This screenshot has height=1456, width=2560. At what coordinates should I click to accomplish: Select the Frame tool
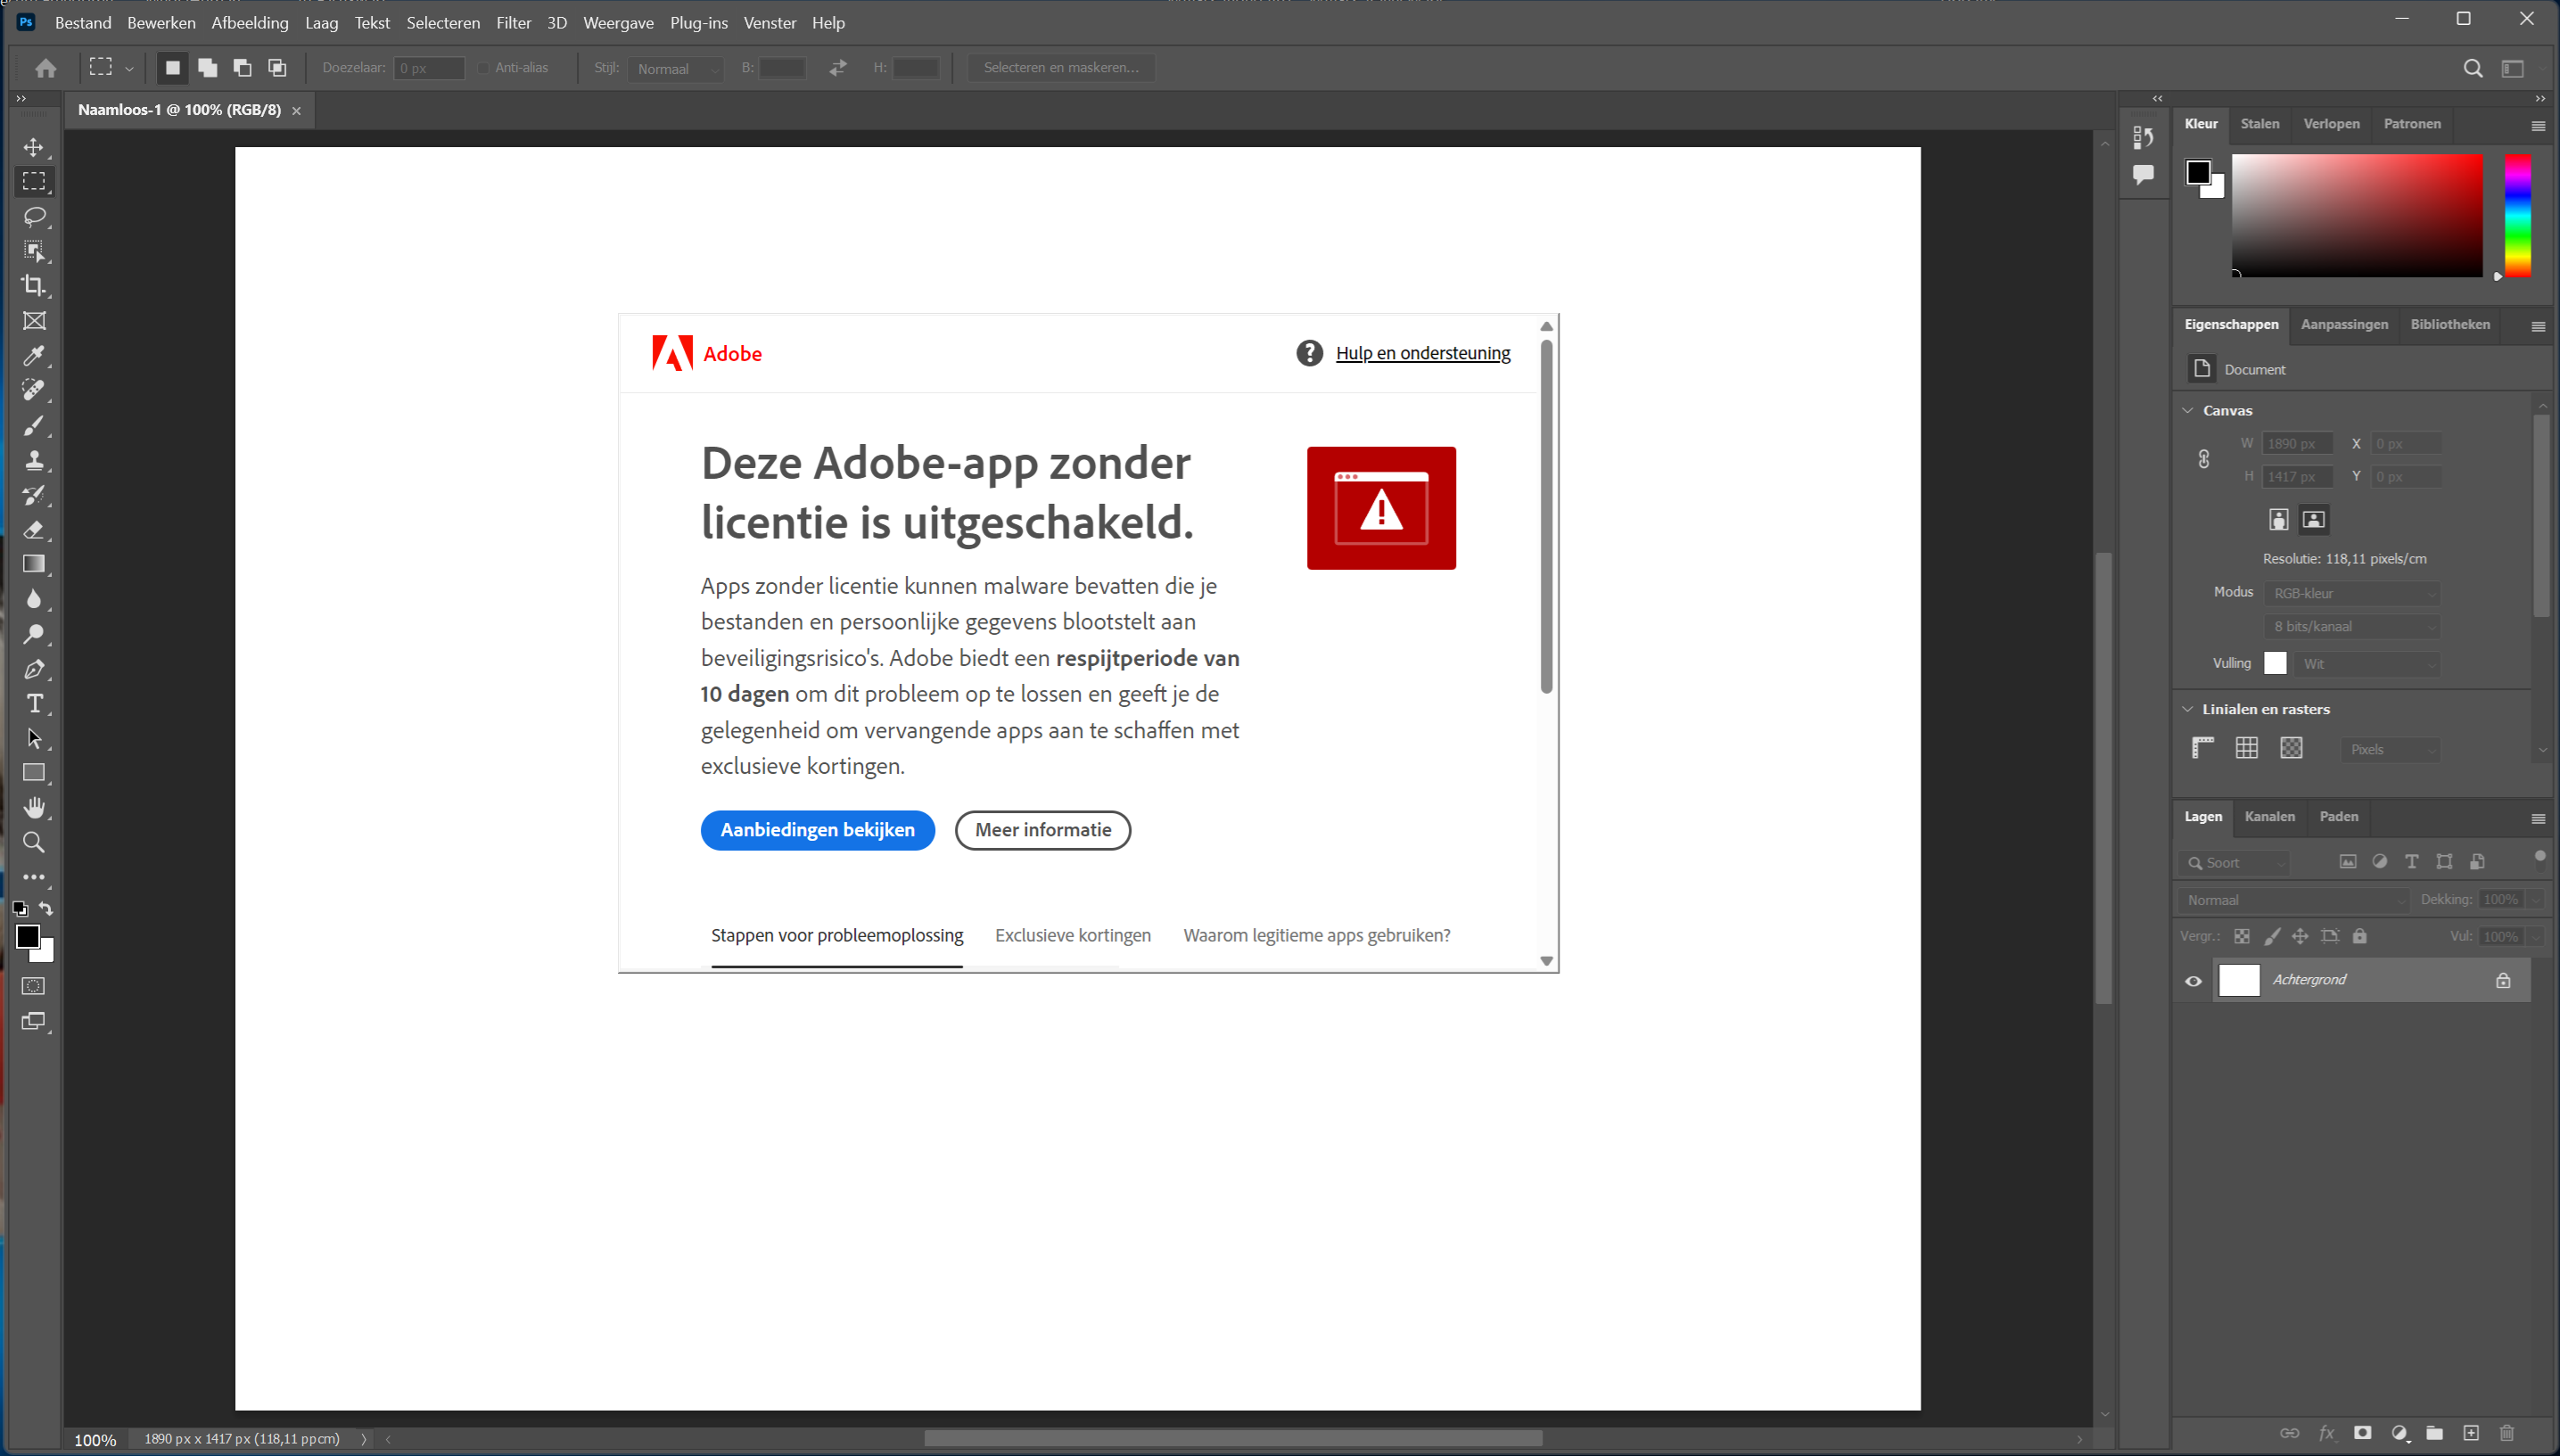pyautogui.click(x=34, y=320)
